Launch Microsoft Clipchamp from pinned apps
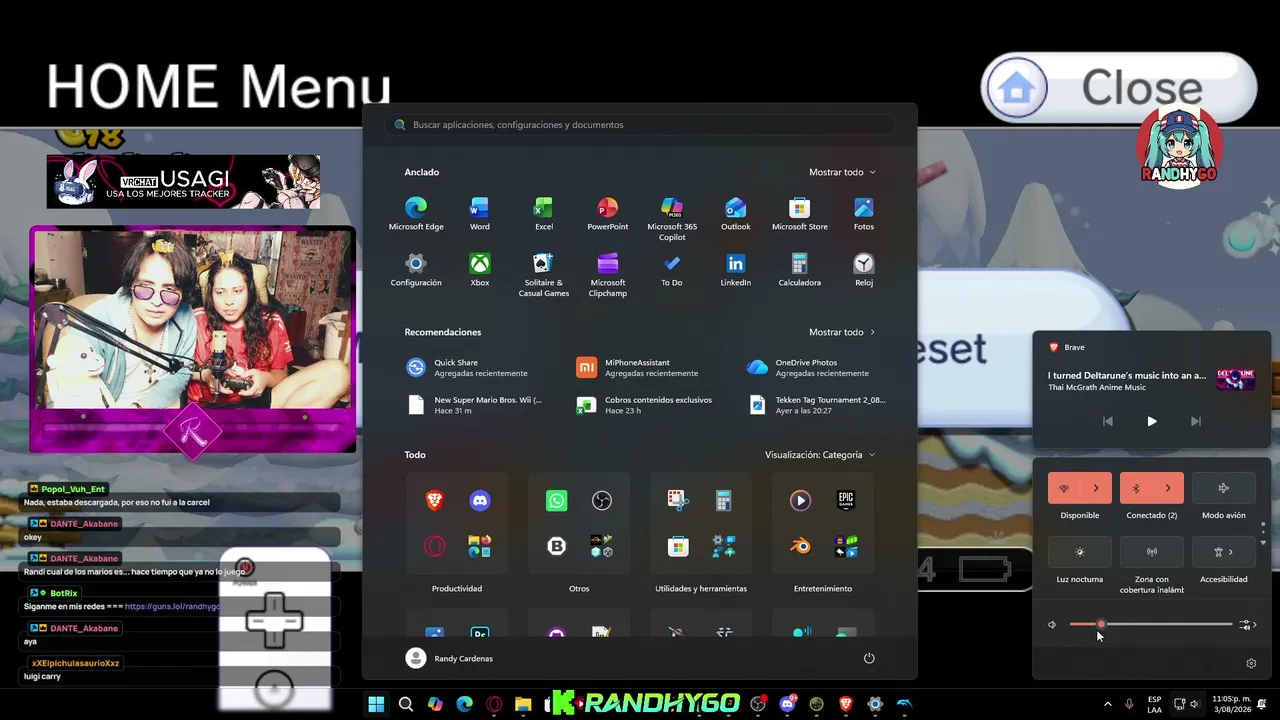The height and width of the screenshot is (720, 1280). [608, 275]
